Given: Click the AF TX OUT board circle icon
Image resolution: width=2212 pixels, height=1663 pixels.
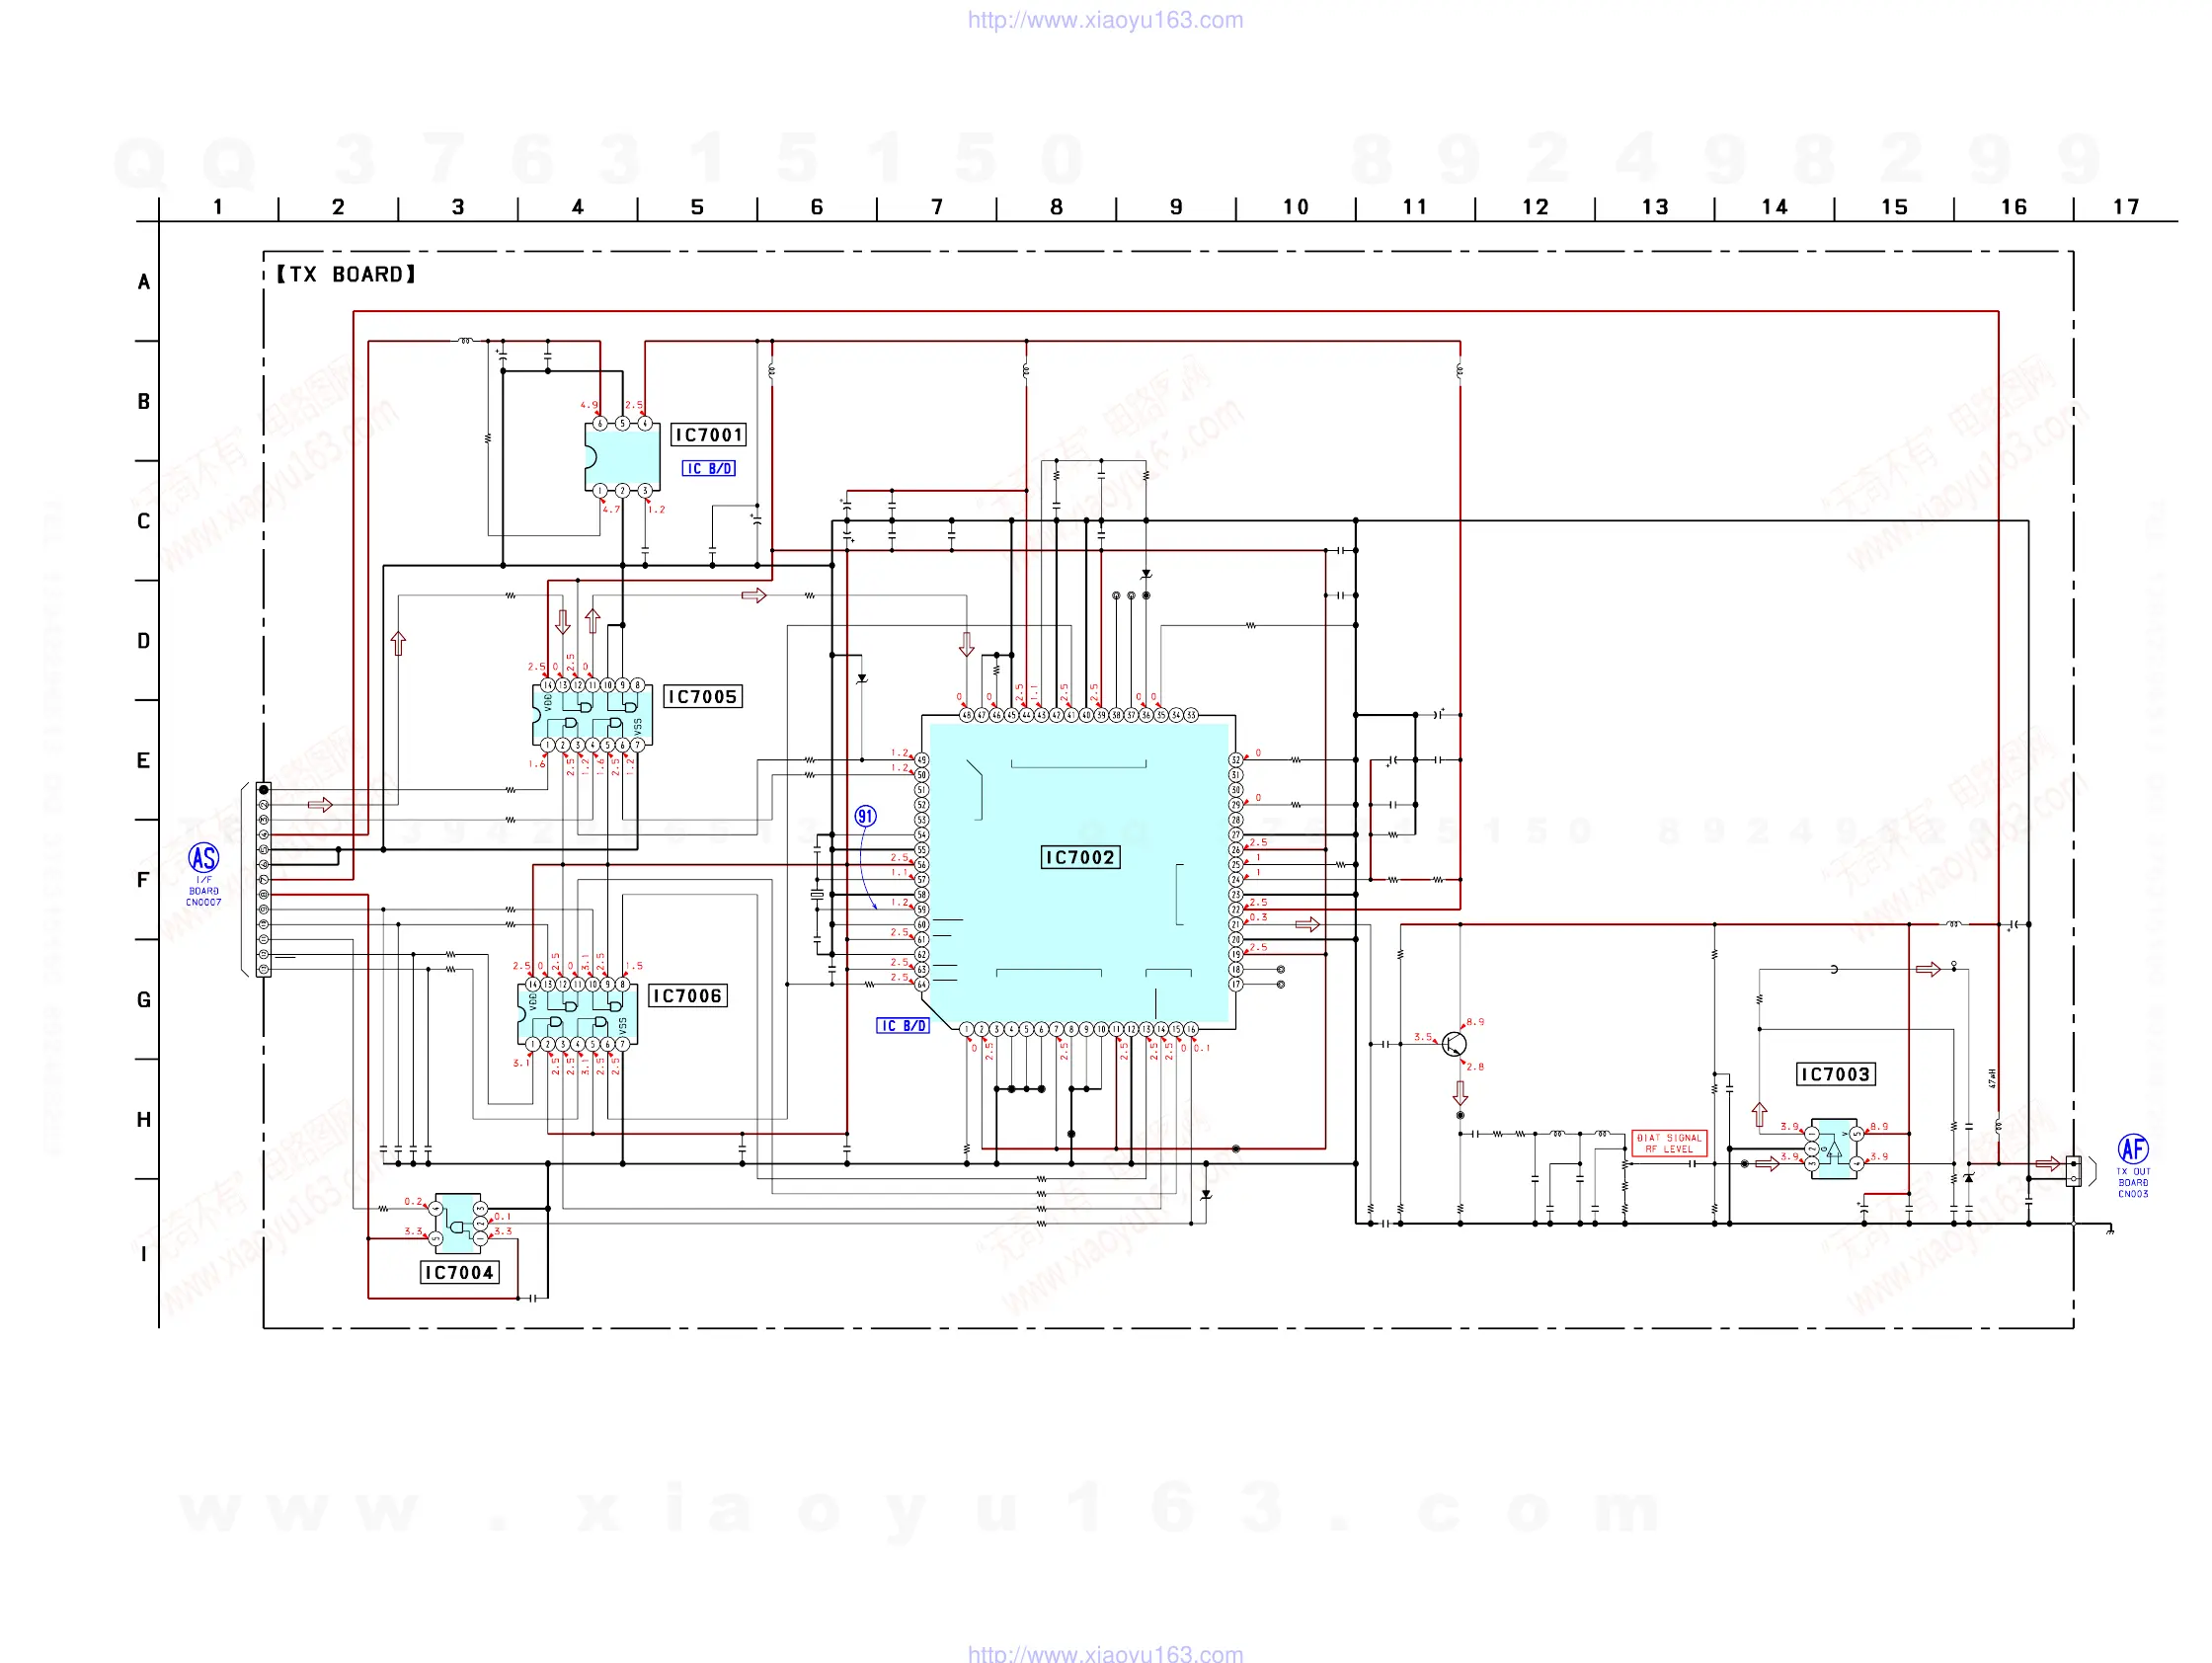Looking at the screenshot, I should [2133, 1148].
